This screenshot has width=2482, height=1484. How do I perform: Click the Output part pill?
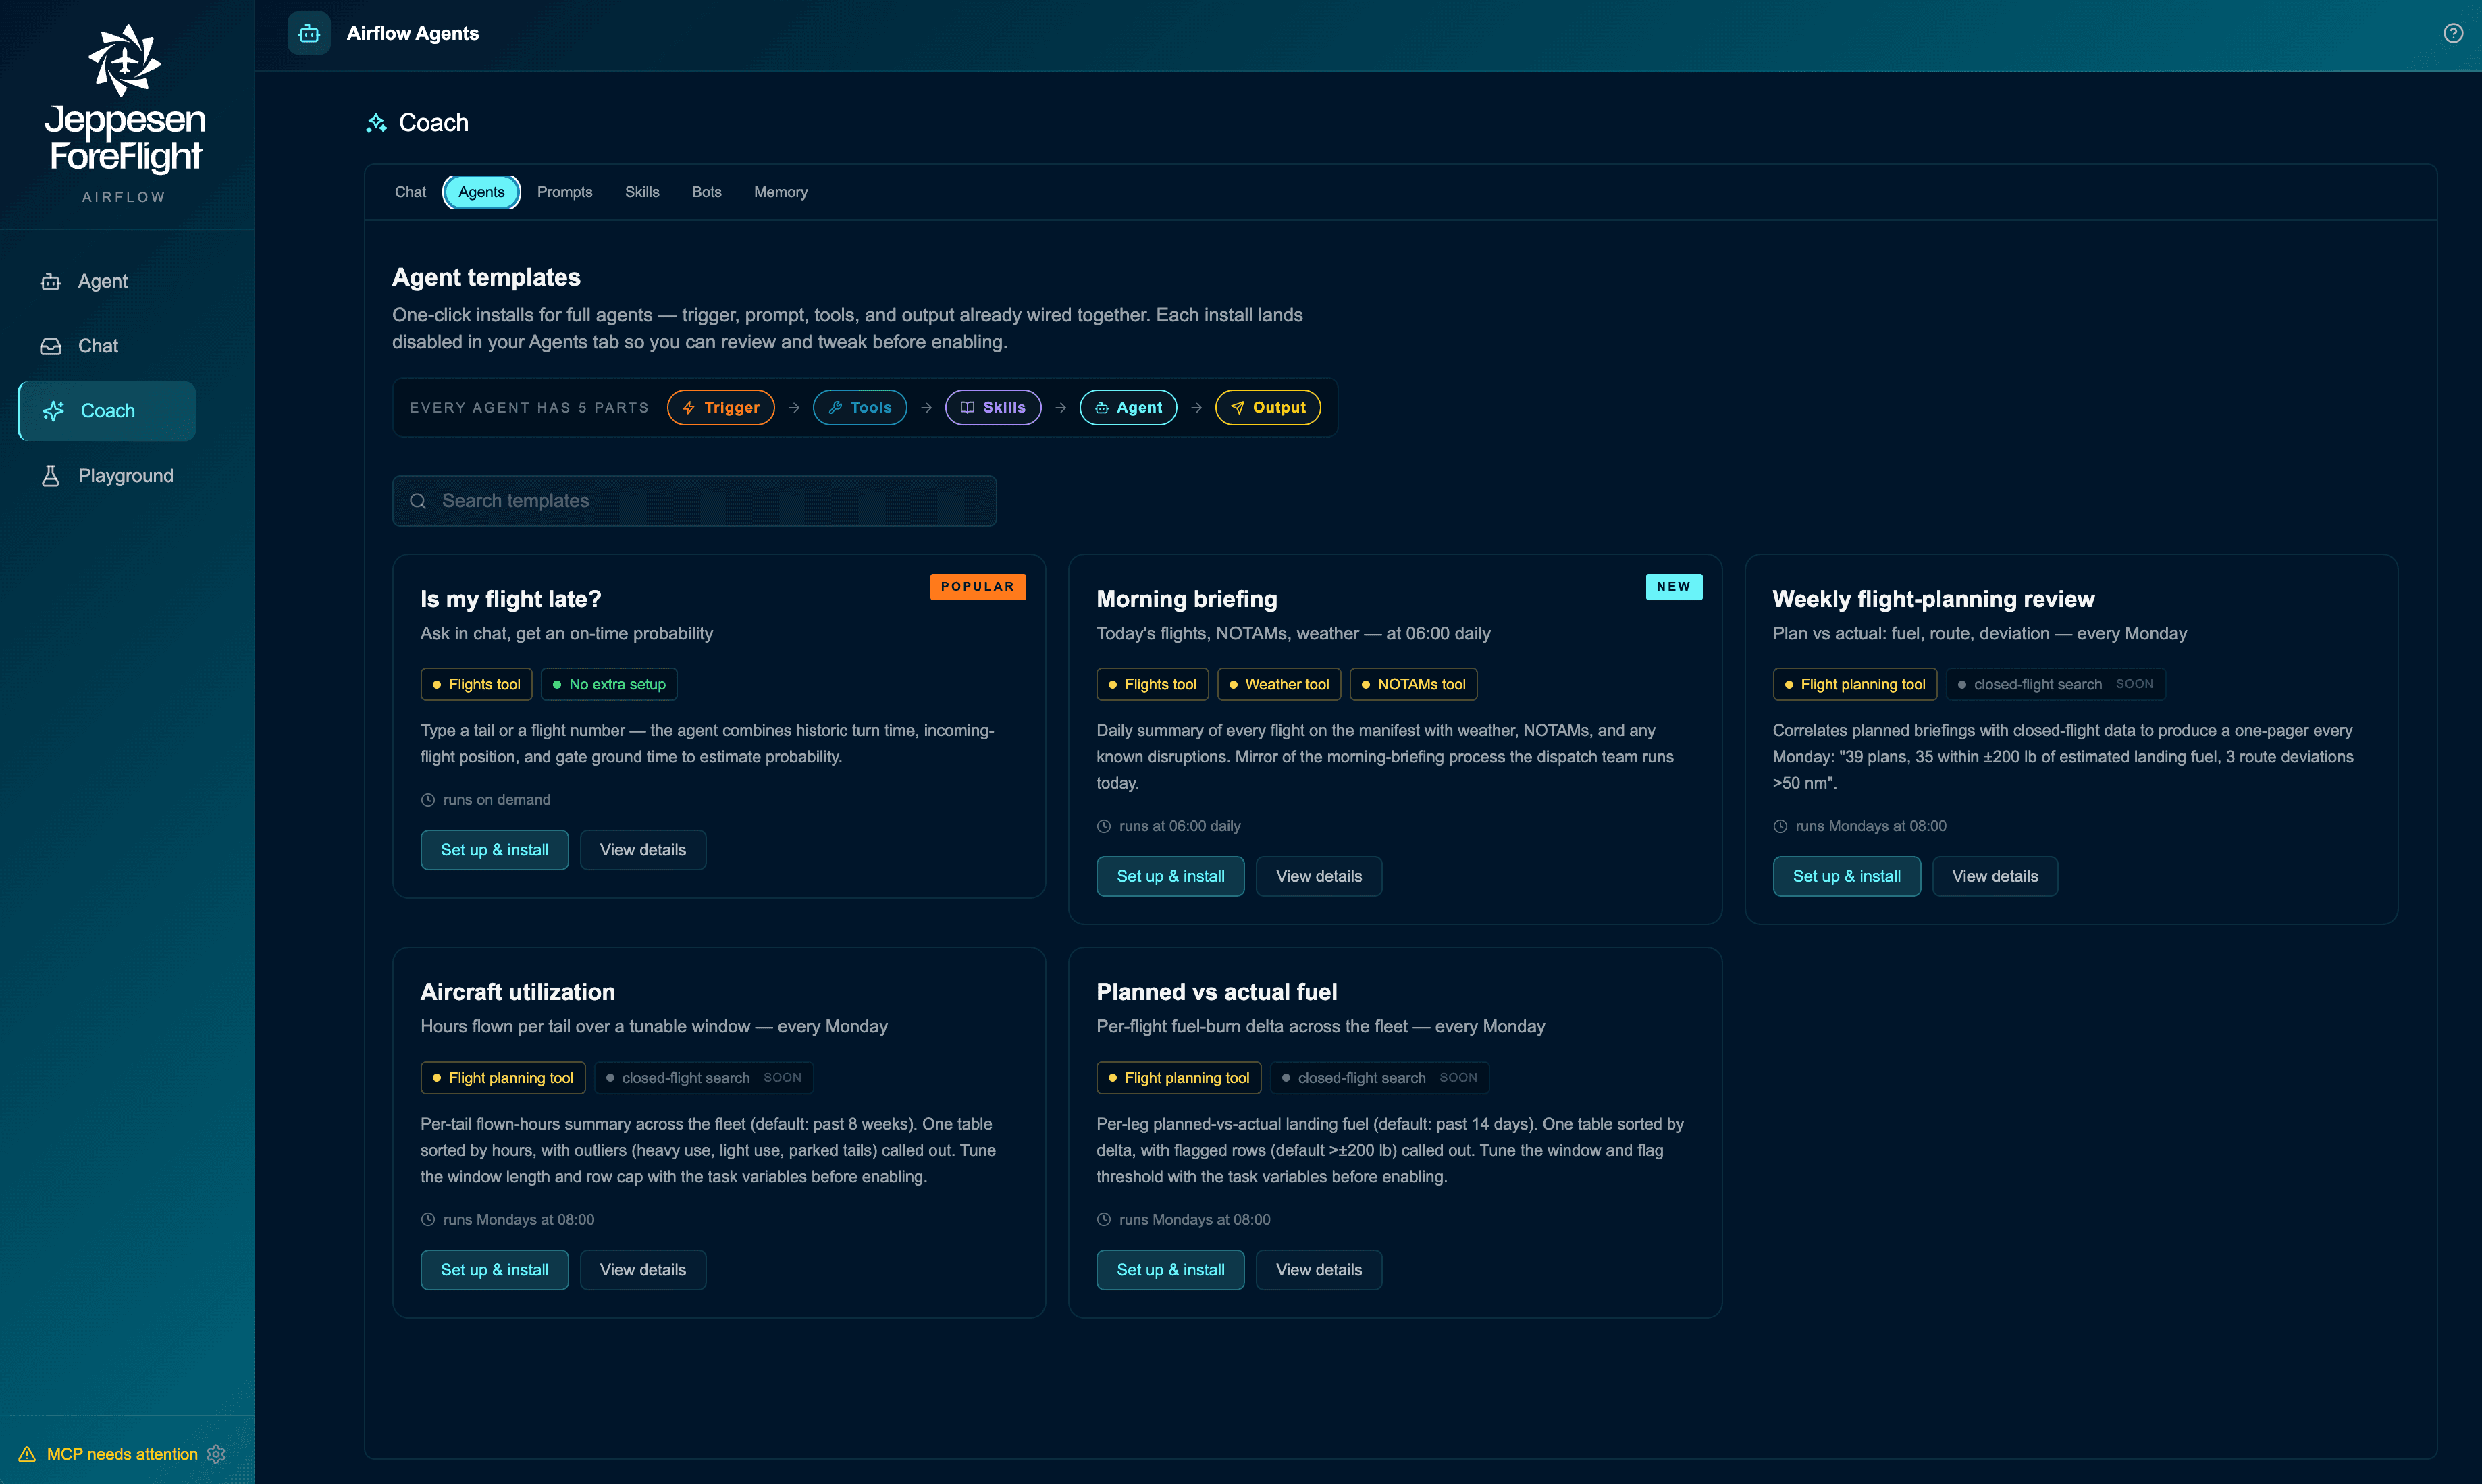point(1268,407)
